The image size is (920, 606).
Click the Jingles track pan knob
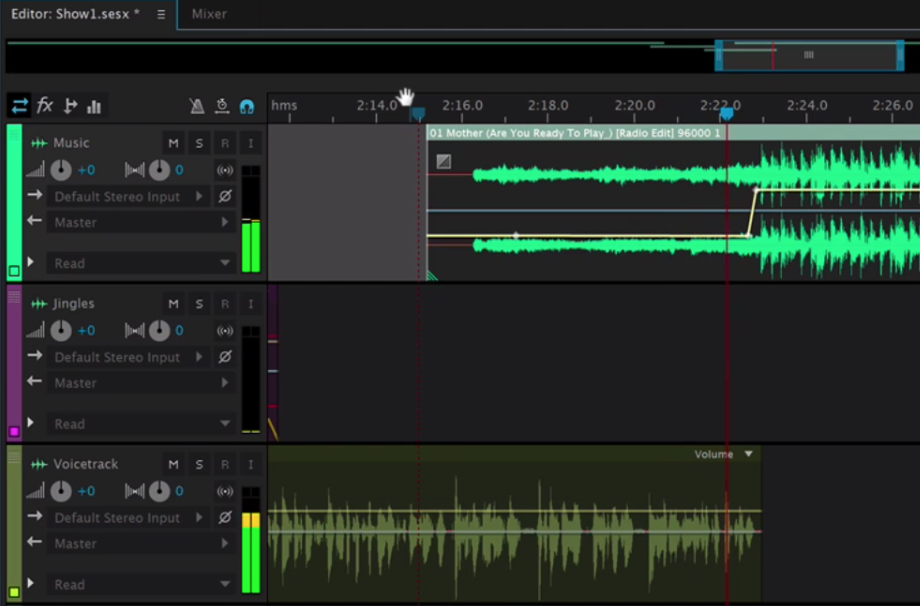[x=159, y=331]
